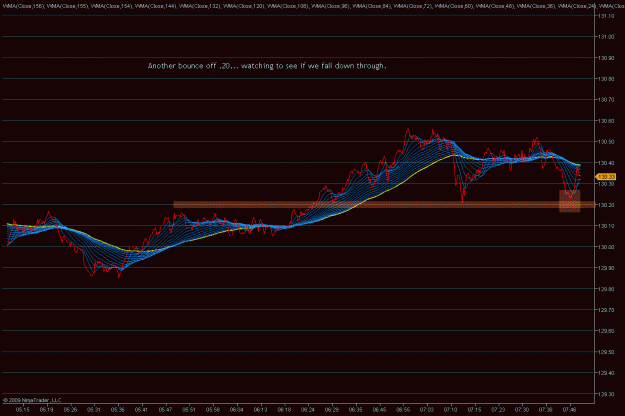Screen dimensions: 625x416
Task: Click the 130.60 price axis label
Action: pos(606,121)
